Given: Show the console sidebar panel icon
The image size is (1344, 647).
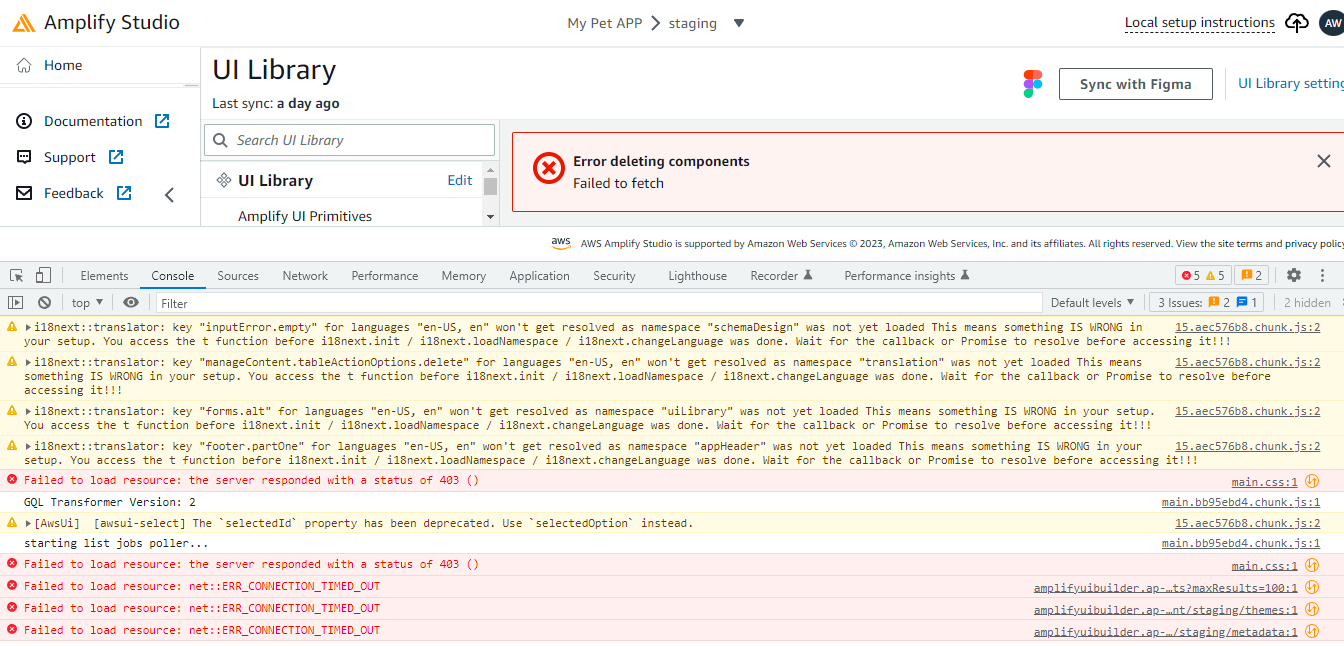Looking at the screenshot, I should point(15,303).
